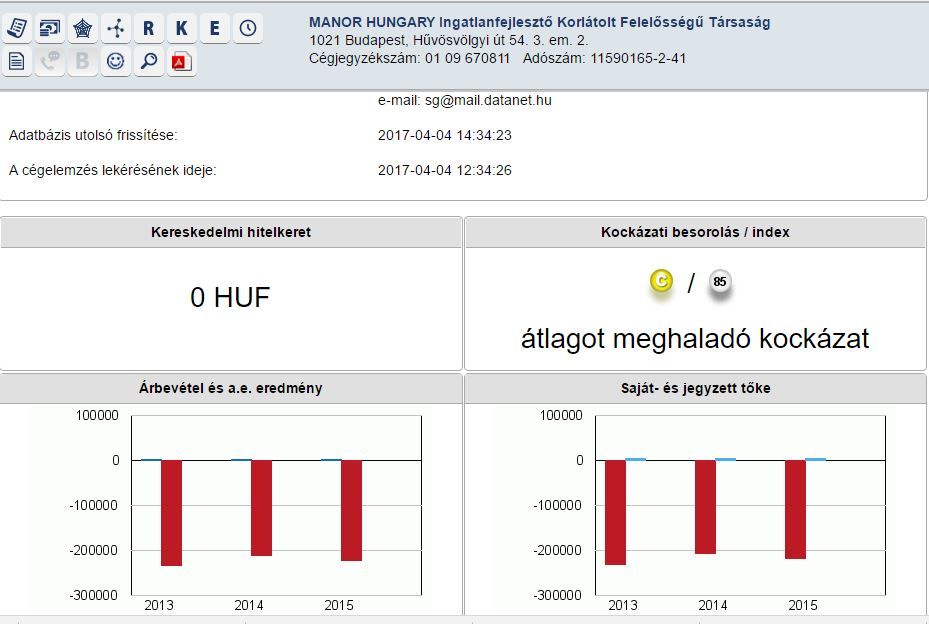Click the Adatbázis utolsó frissítése label
The height and width of the screenshot is (624, 929).
(x=93, y=135)
